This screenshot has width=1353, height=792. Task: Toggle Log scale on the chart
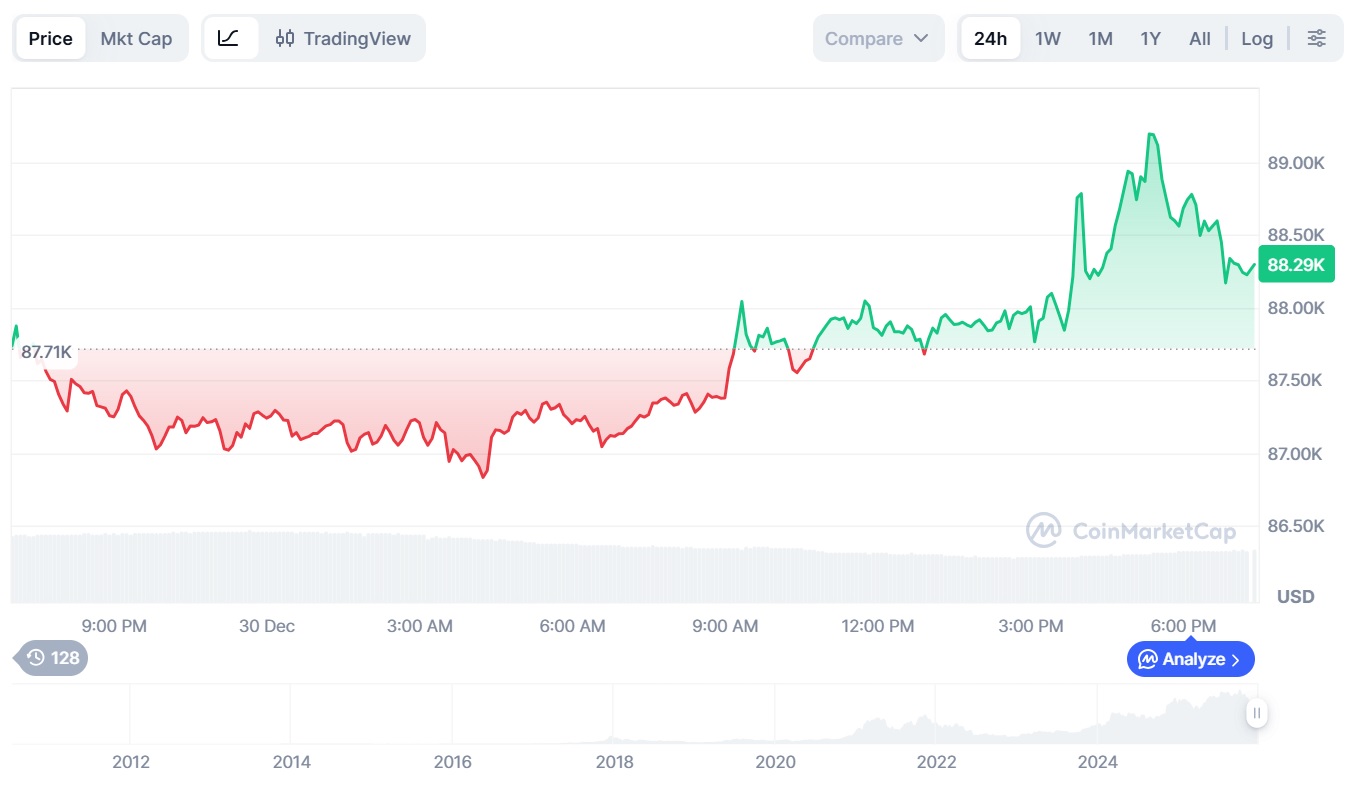[1257, 39]
